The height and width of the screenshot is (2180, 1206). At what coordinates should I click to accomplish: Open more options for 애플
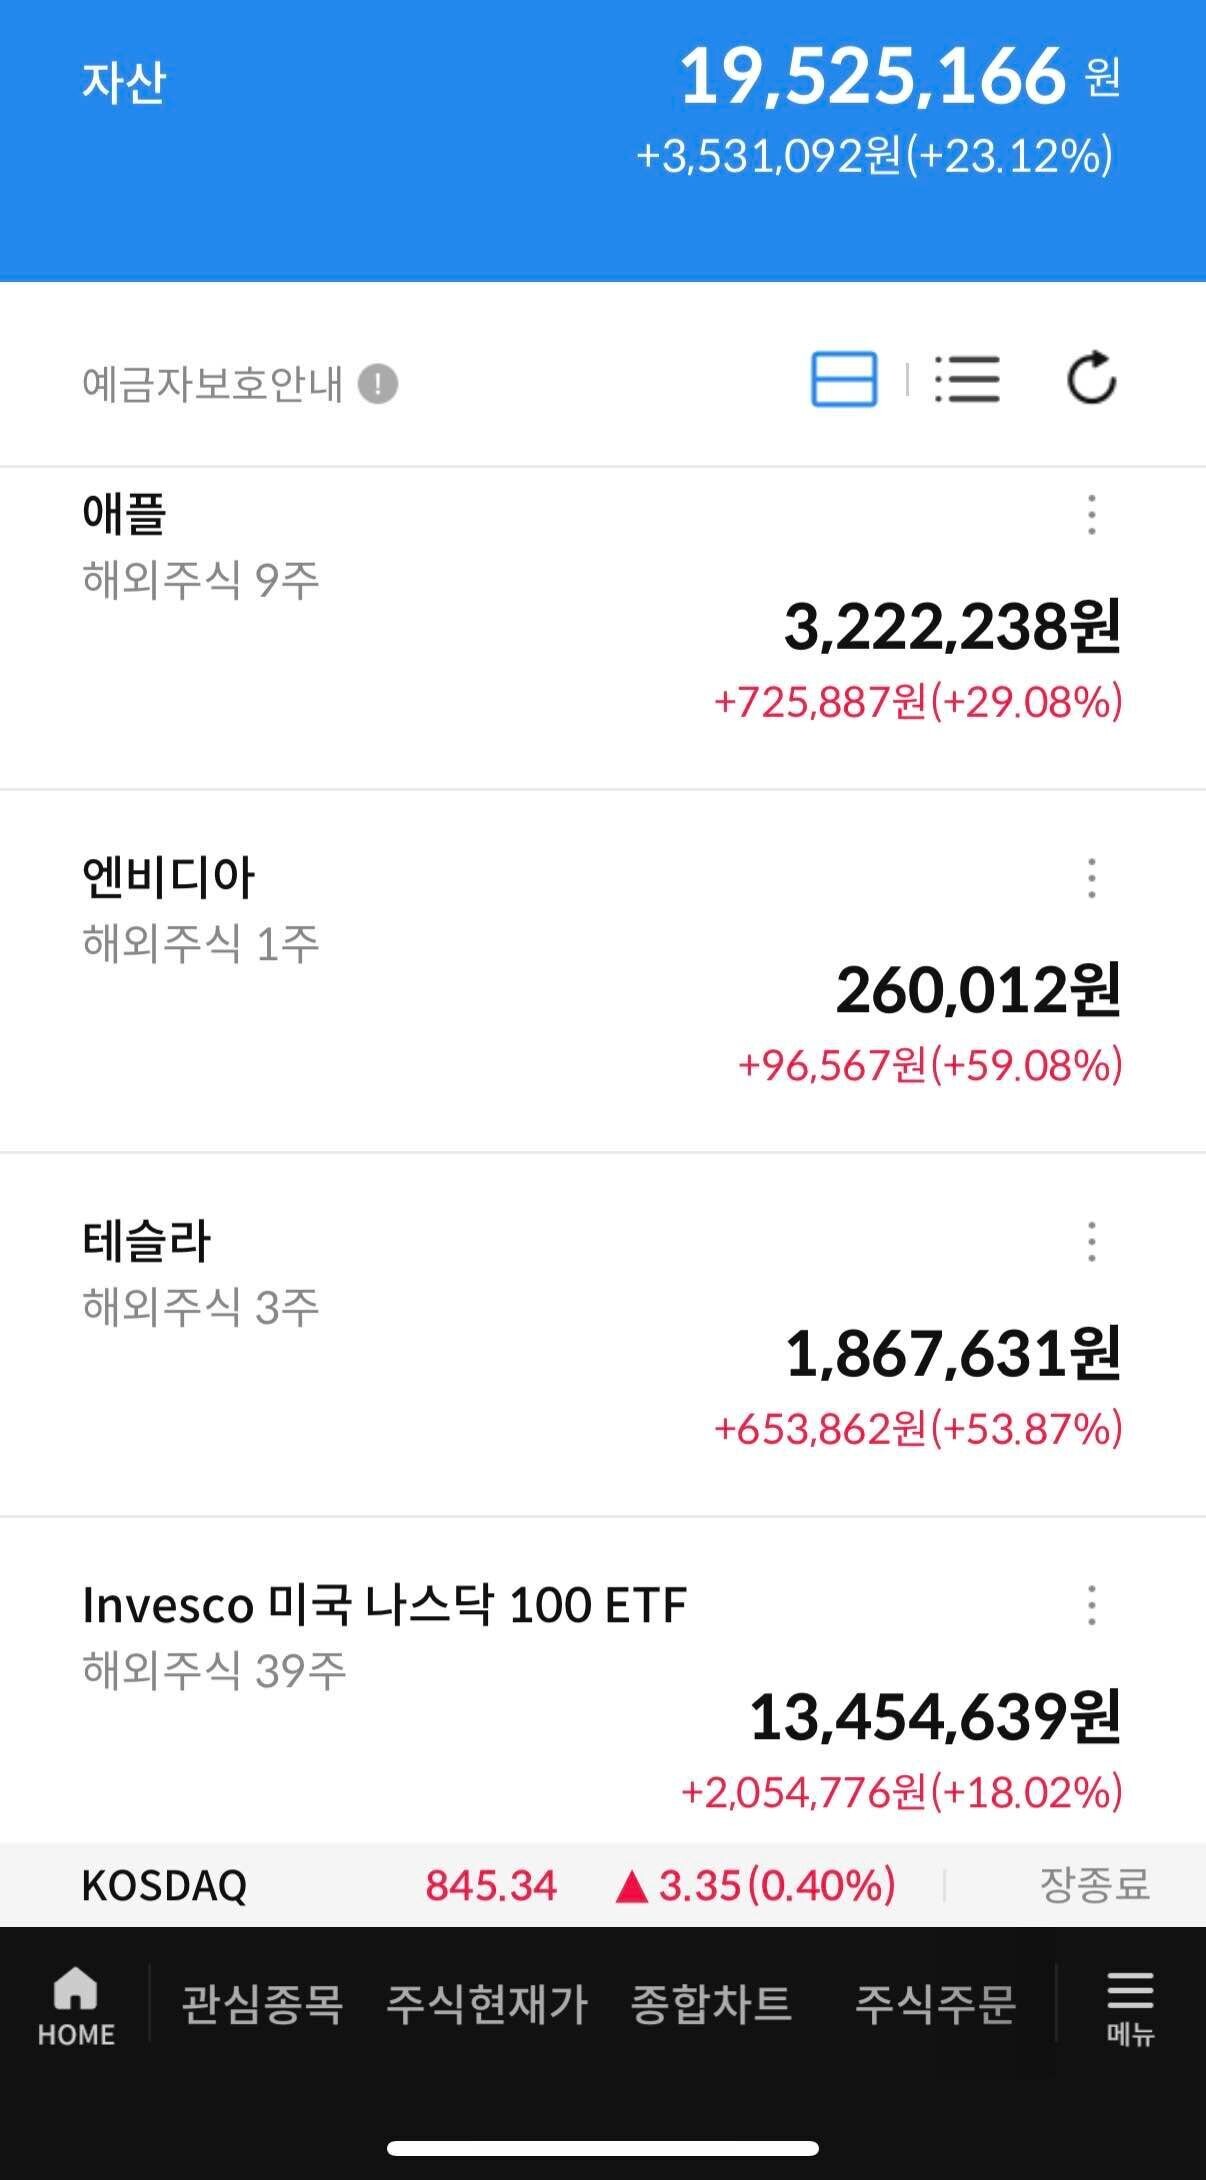click(x=1091, y=515)
